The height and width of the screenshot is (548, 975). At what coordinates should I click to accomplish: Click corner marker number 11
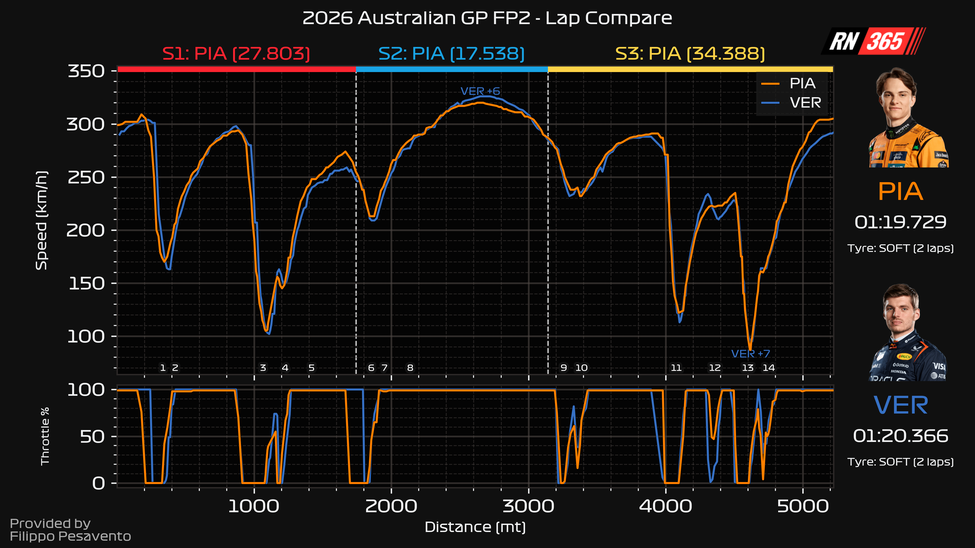pyautogui.click(x=676, y=368)
